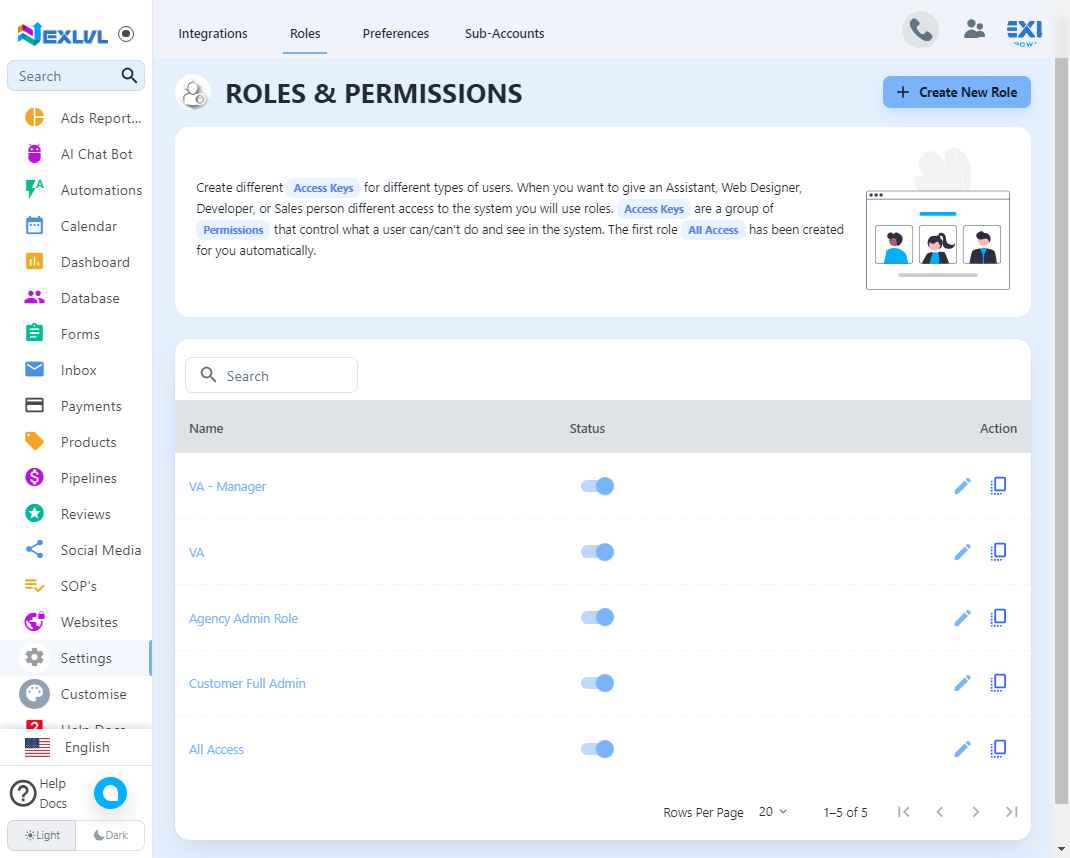
Task: Click the contacts people icon near top right
Action: point(974,30)
